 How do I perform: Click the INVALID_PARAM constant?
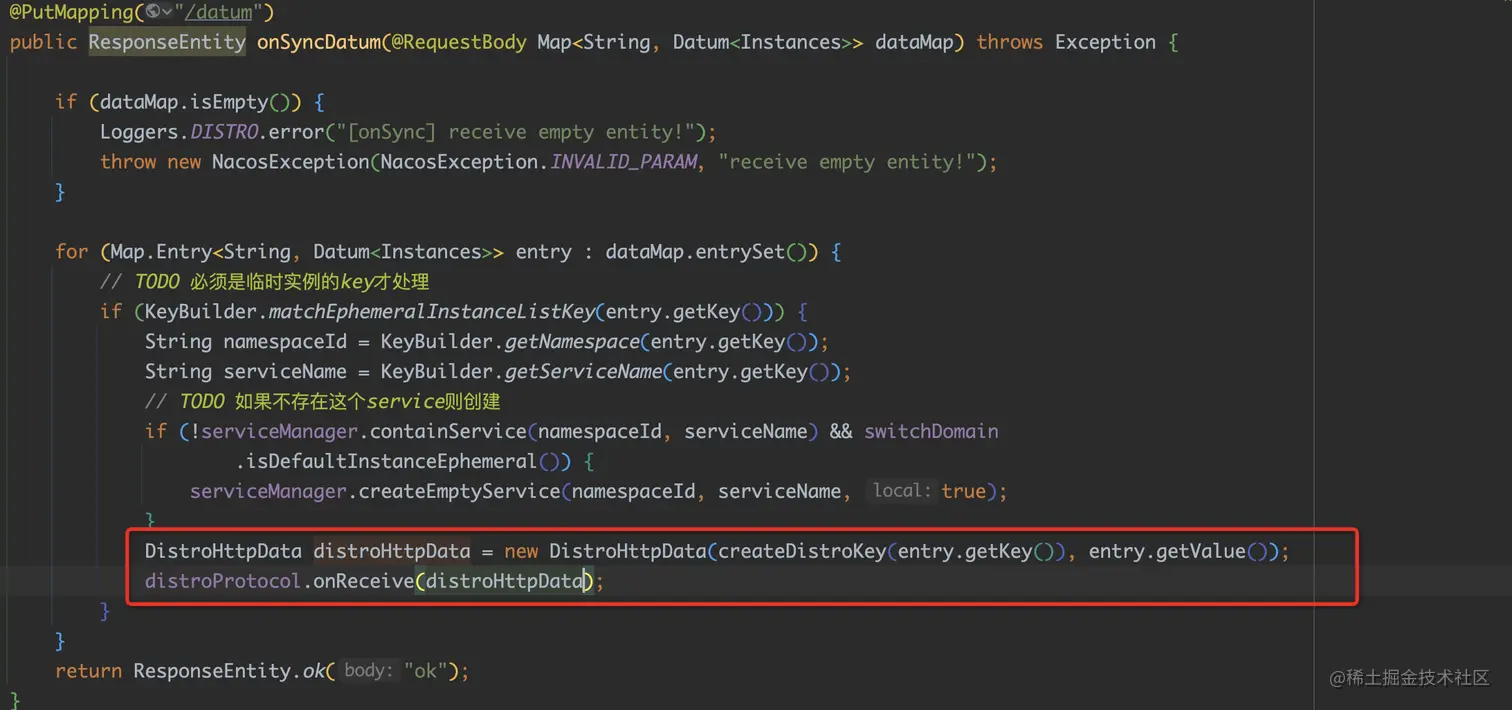pyautogui.click(x=624, y=162)
